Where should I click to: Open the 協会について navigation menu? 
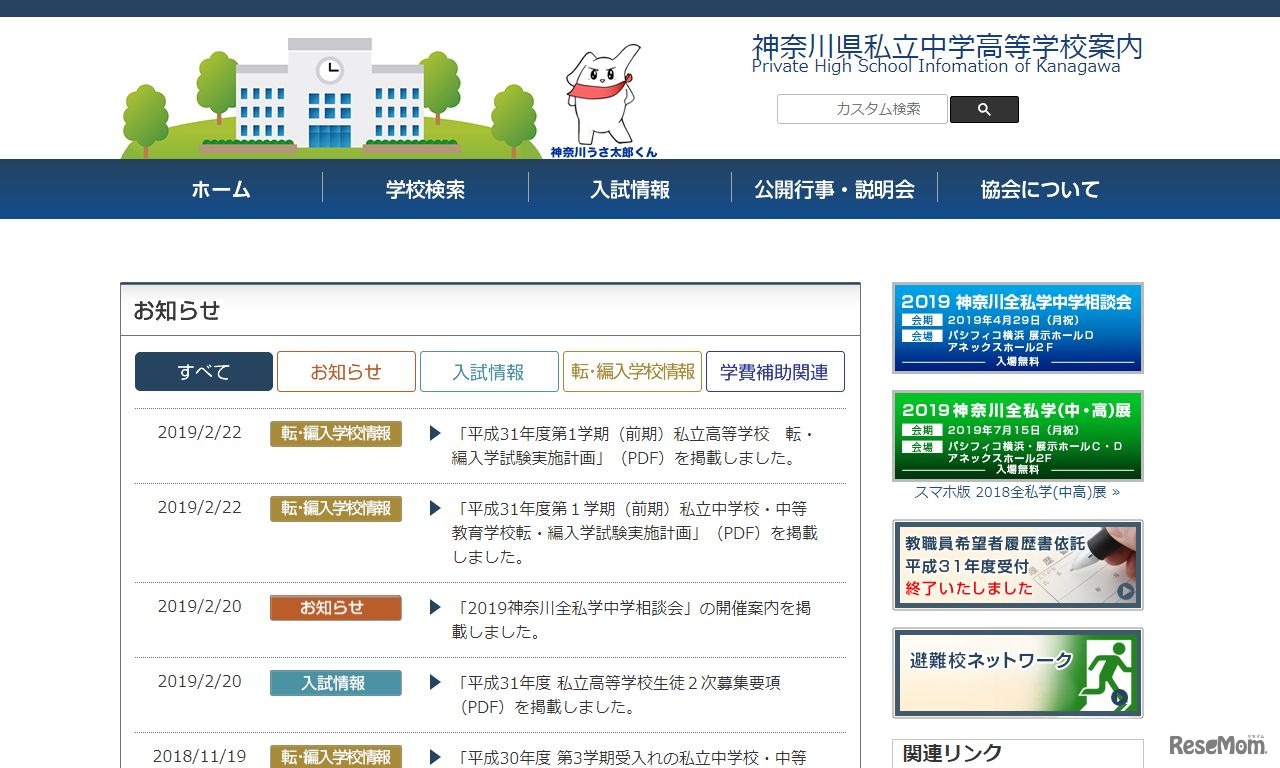(x=1038, y=189)
